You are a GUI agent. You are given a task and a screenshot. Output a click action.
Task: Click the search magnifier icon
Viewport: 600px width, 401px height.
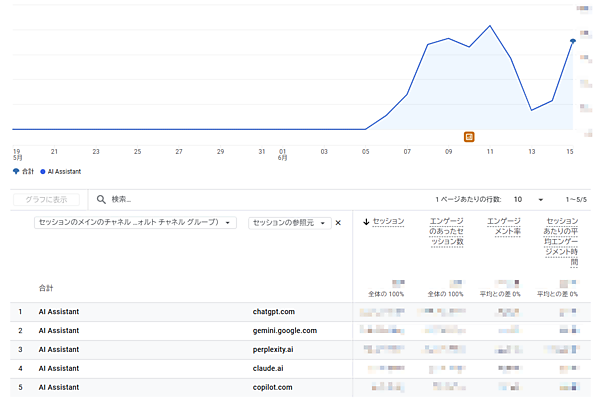click(101, 199)
